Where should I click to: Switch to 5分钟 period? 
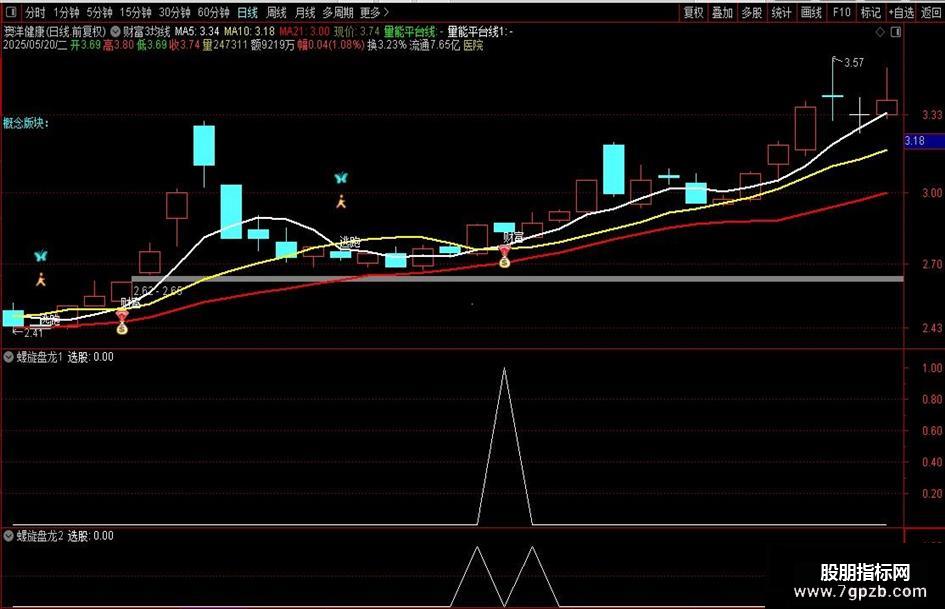click(x=99, y=12)
